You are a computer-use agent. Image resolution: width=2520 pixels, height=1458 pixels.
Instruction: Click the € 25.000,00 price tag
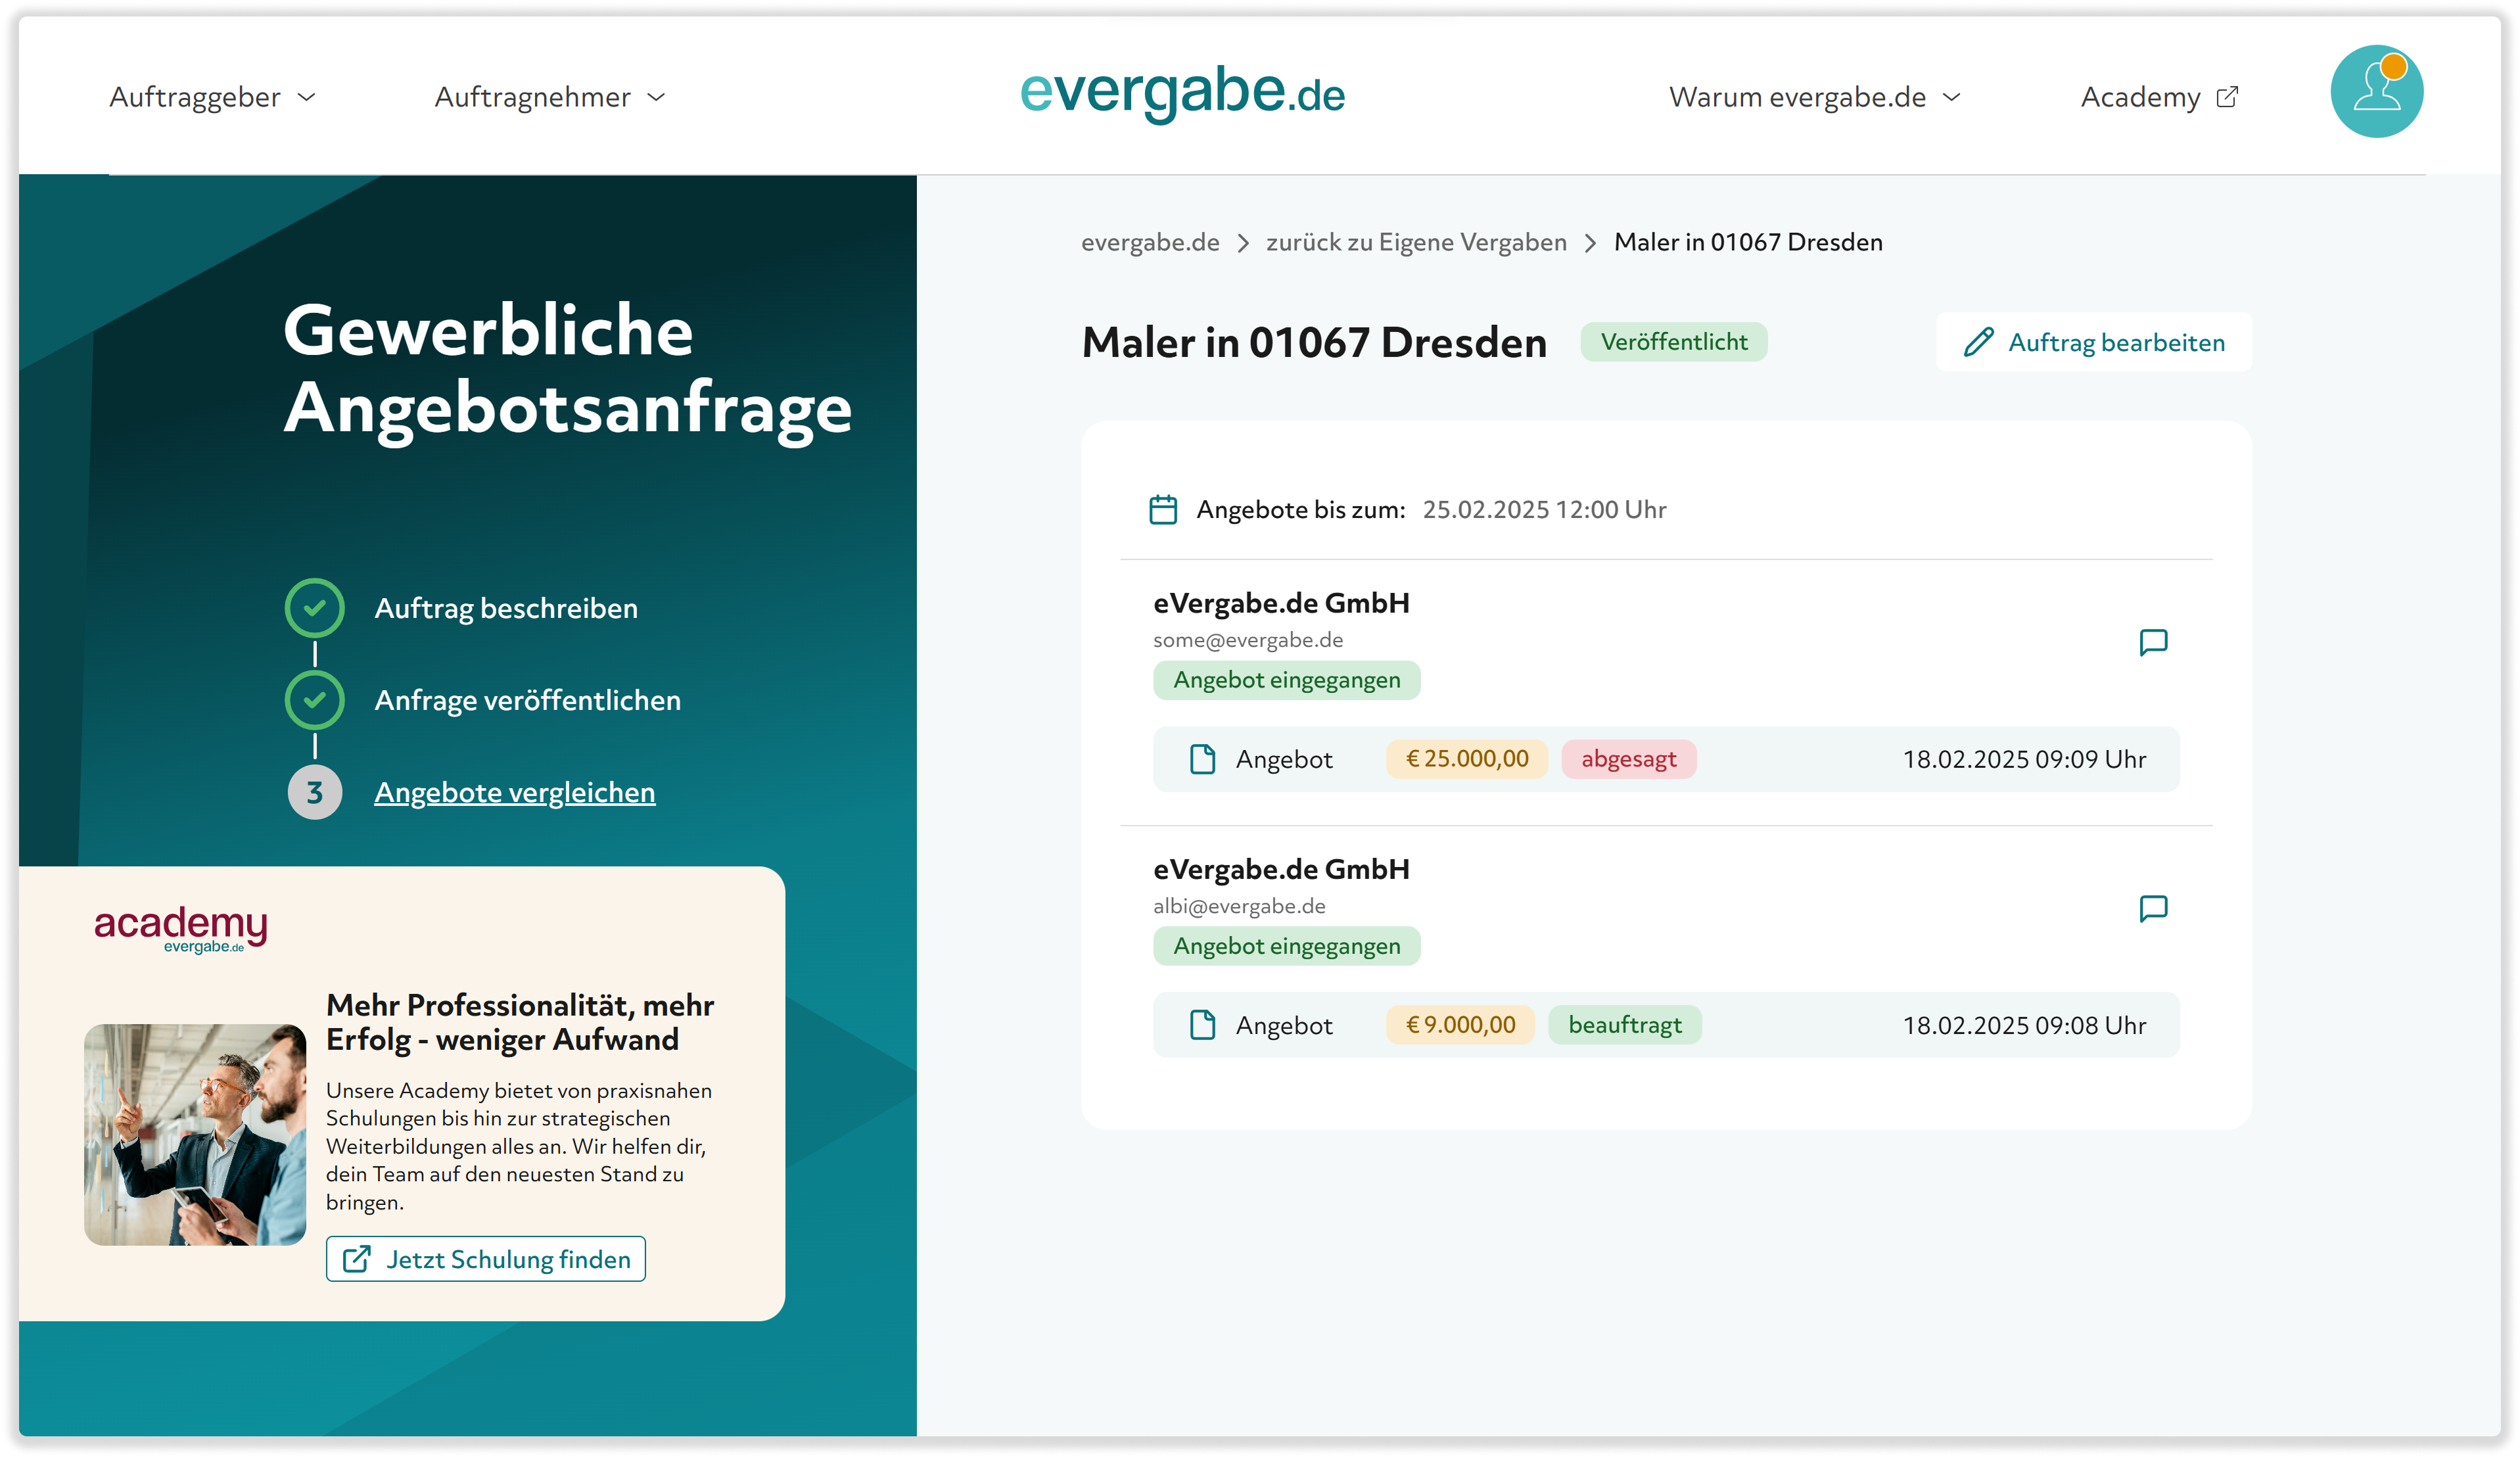pos(1467,759)
